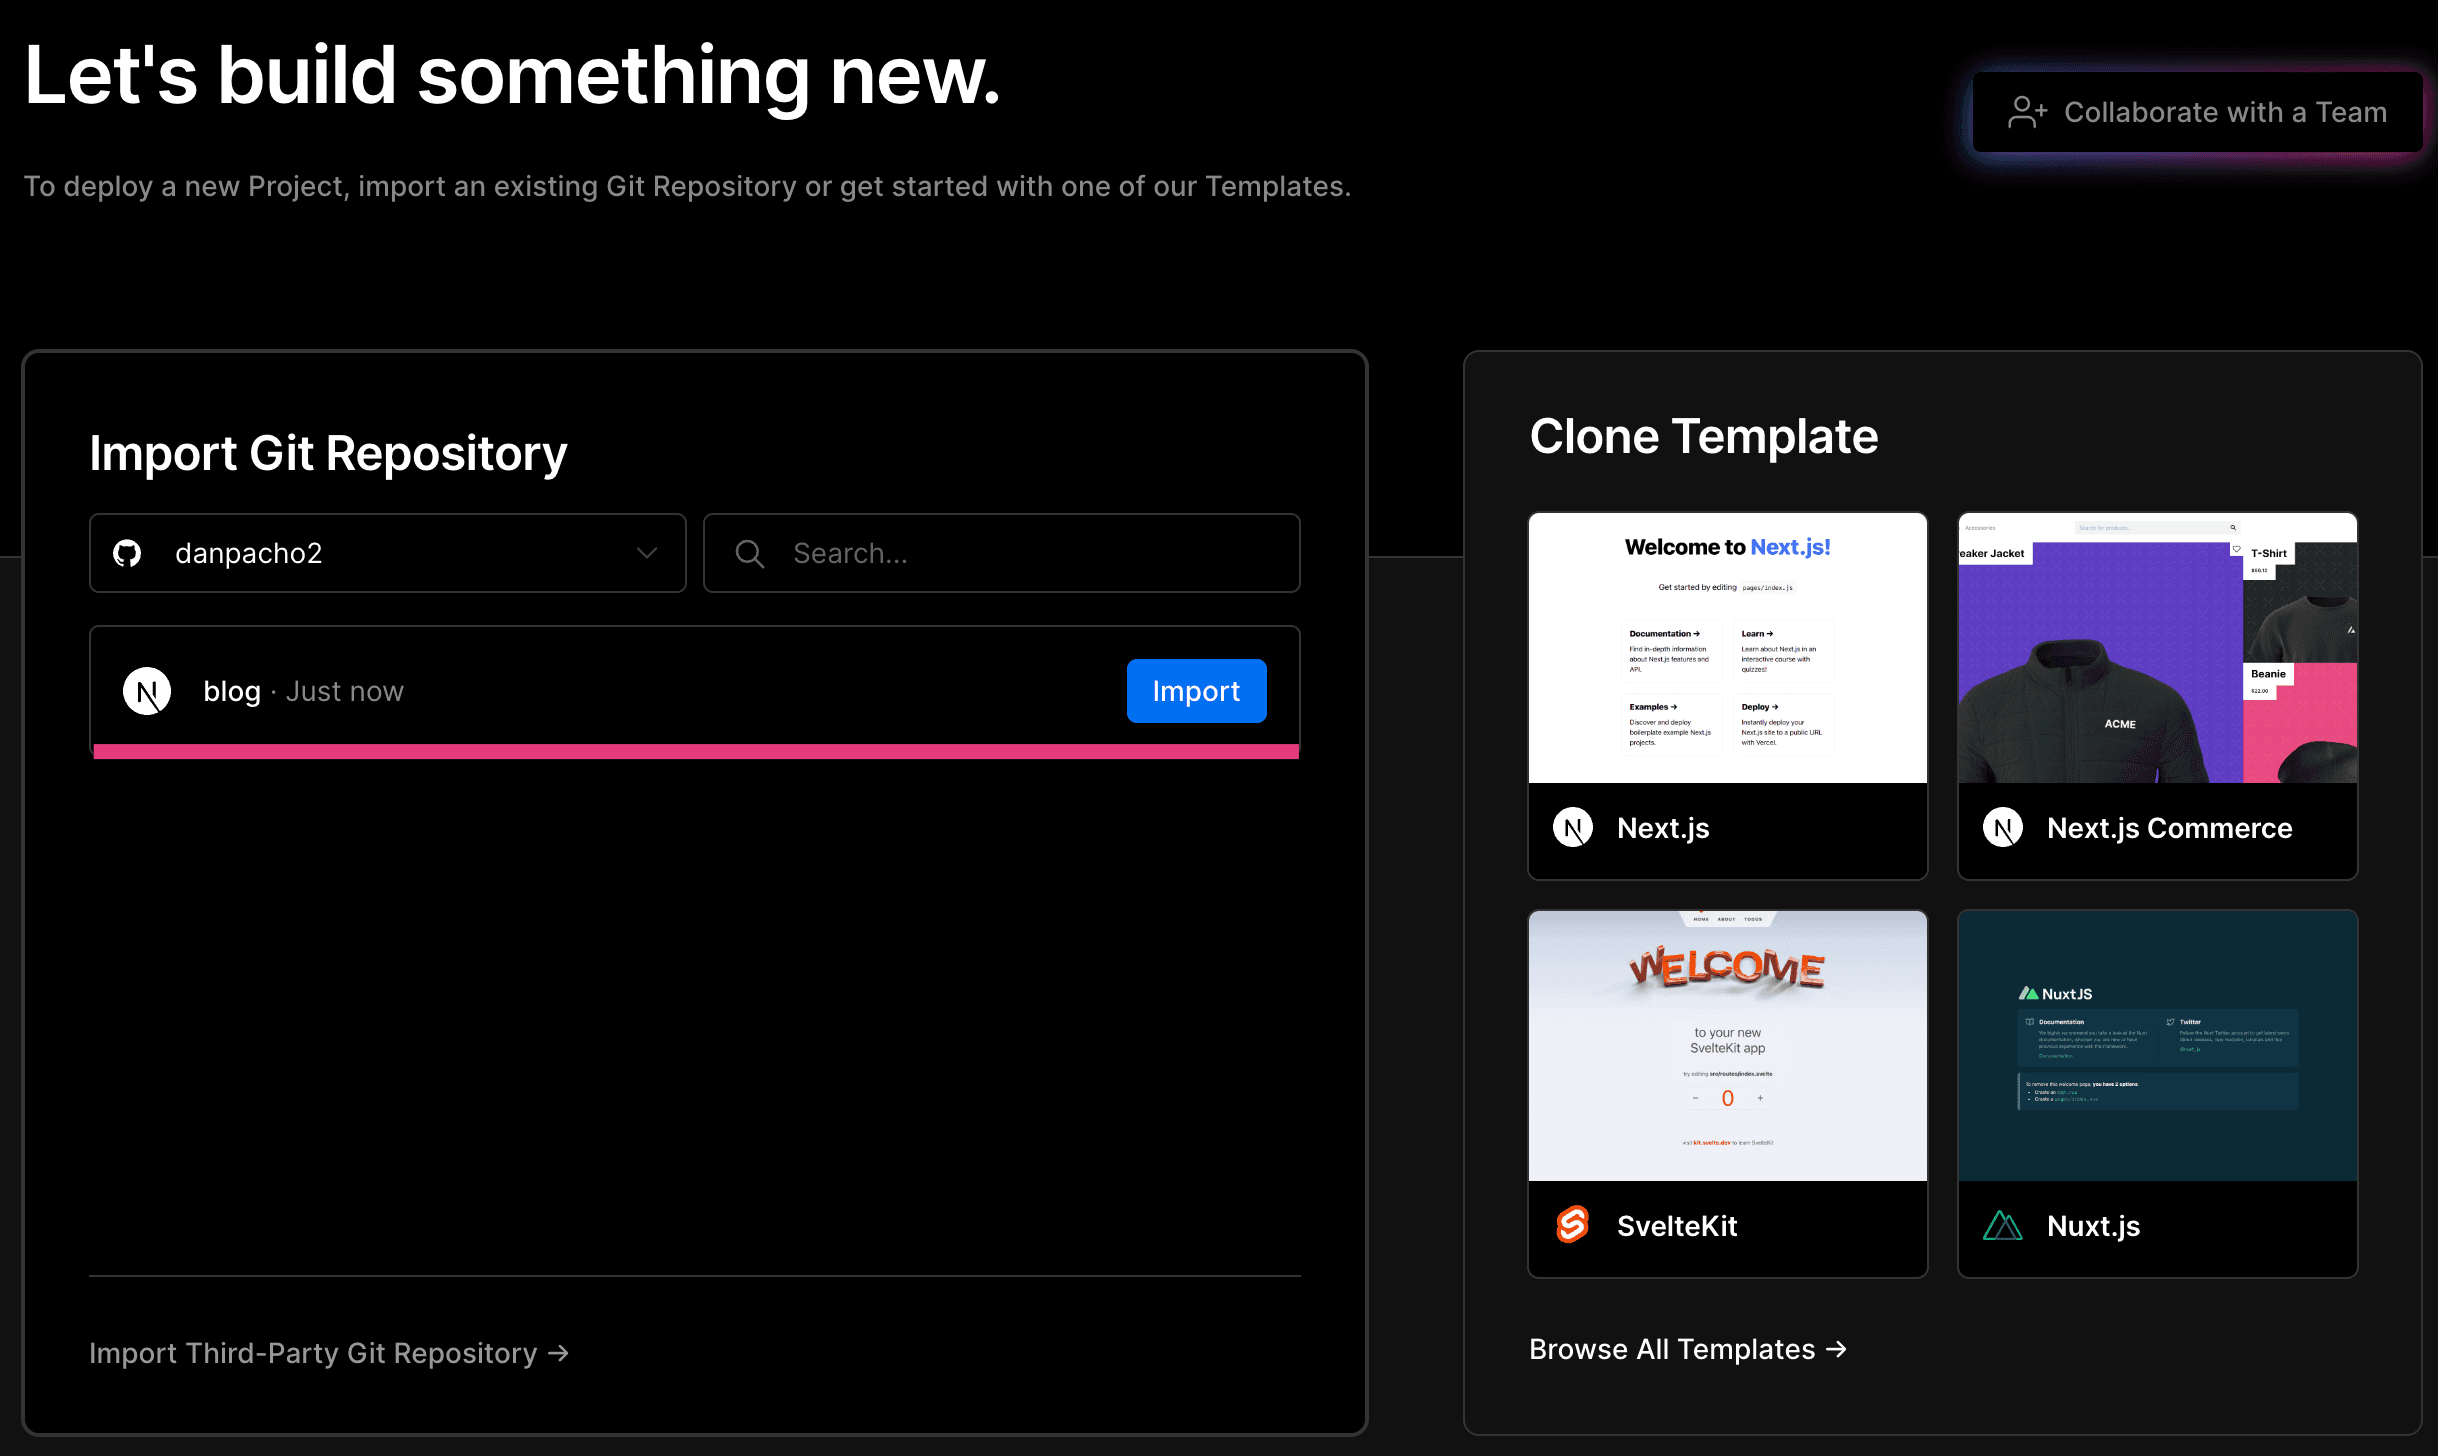Screen dimensions: 2438x1456
Task: Import the blog repository
Action: click(x=1196, y=691)
